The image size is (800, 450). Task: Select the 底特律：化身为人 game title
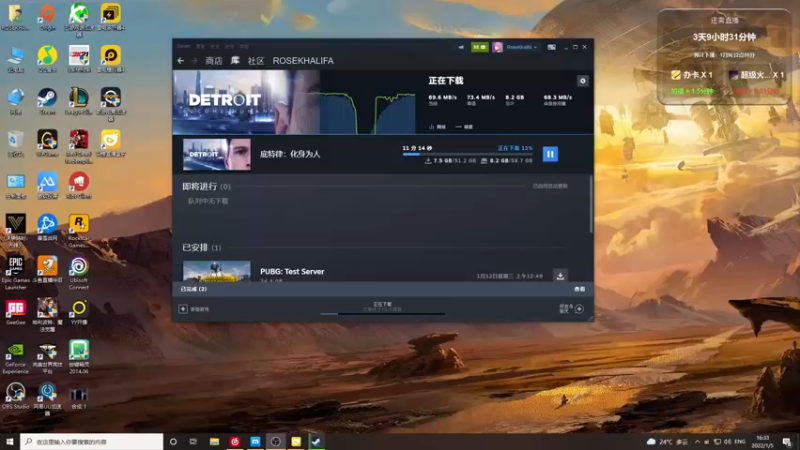click(x=290, y=154)
